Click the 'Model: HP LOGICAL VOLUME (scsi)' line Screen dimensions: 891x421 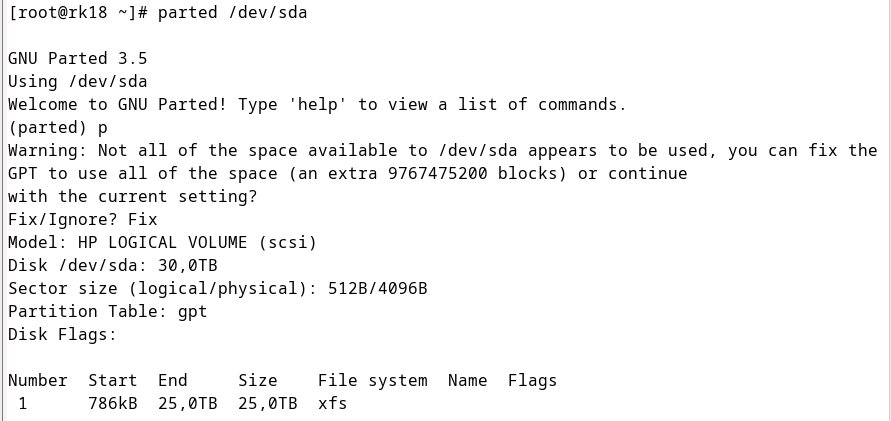(162, 243)
